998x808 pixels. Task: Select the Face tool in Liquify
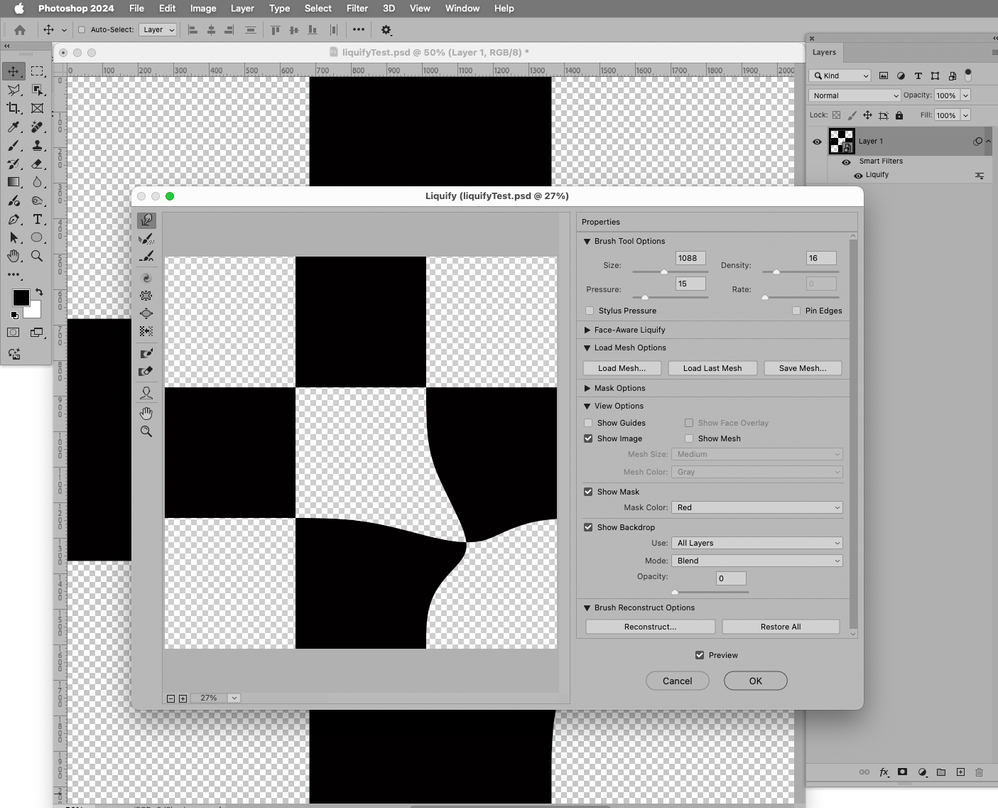pyautogui.click(x=146, y=393)
